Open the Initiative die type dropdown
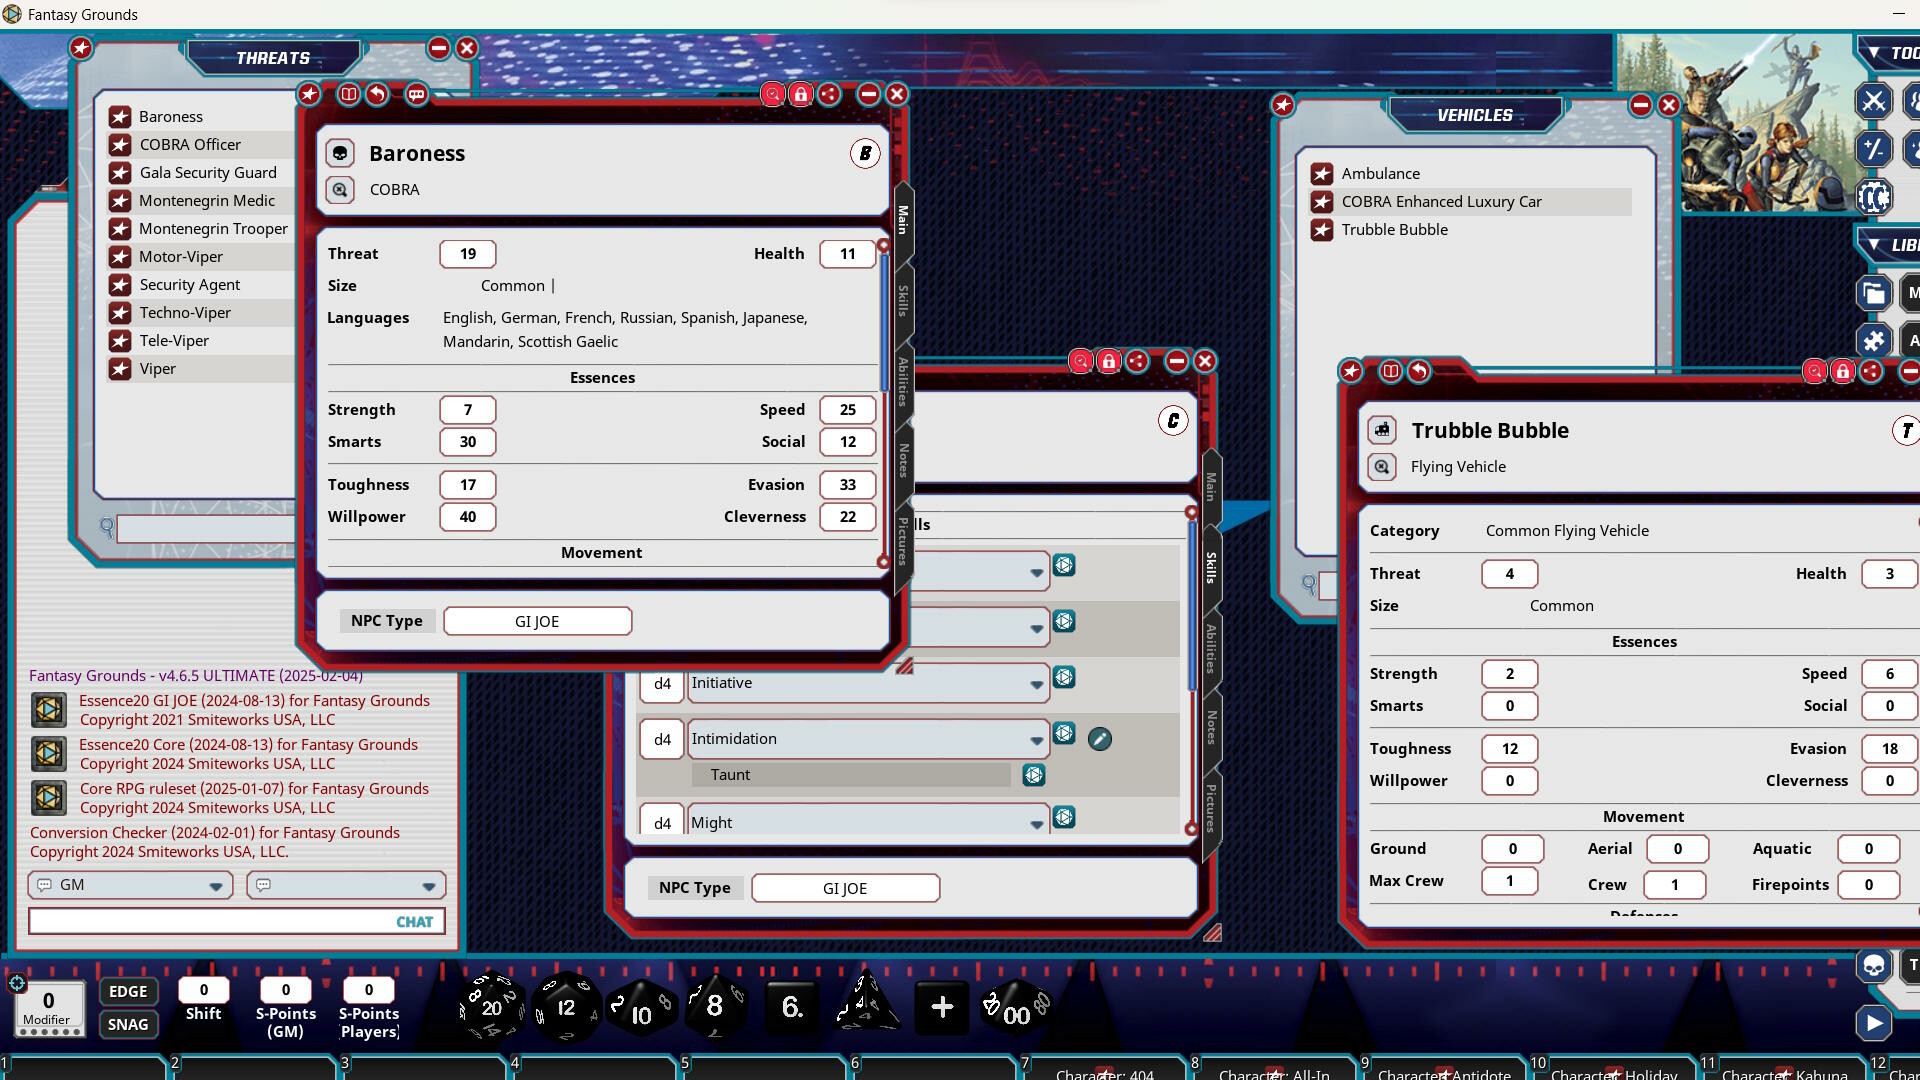This screenshot has width=1920, height=1080. coord(1036,685)
